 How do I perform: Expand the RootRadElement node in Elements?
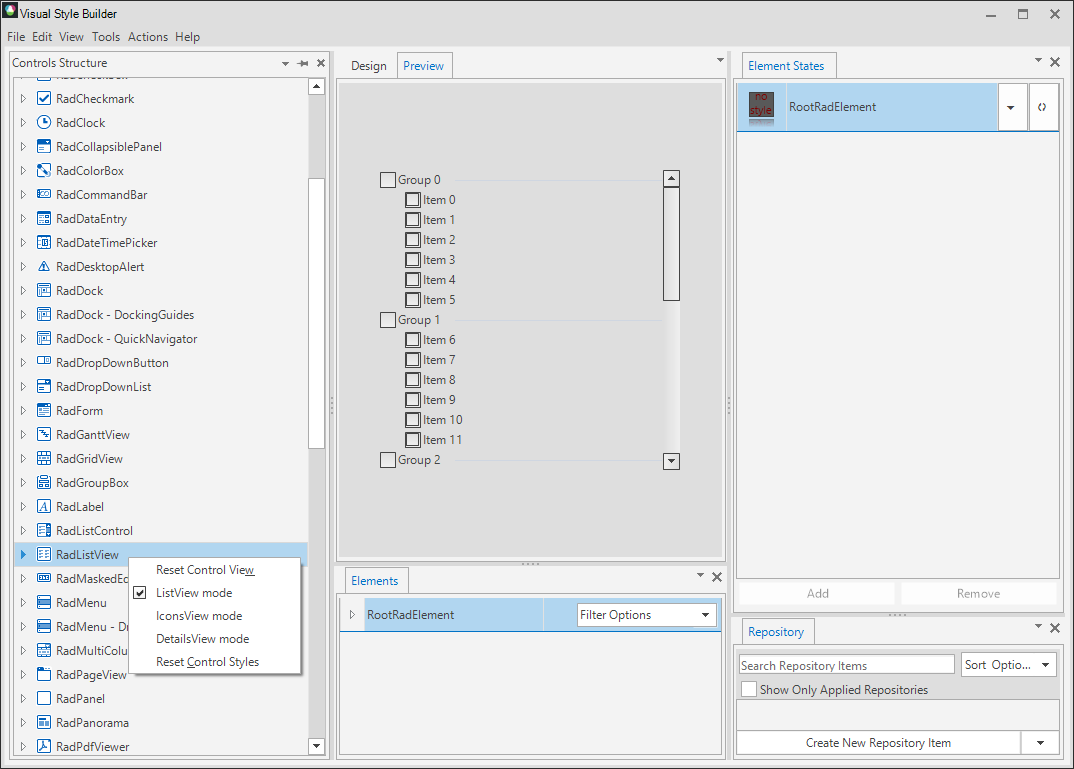352,614
